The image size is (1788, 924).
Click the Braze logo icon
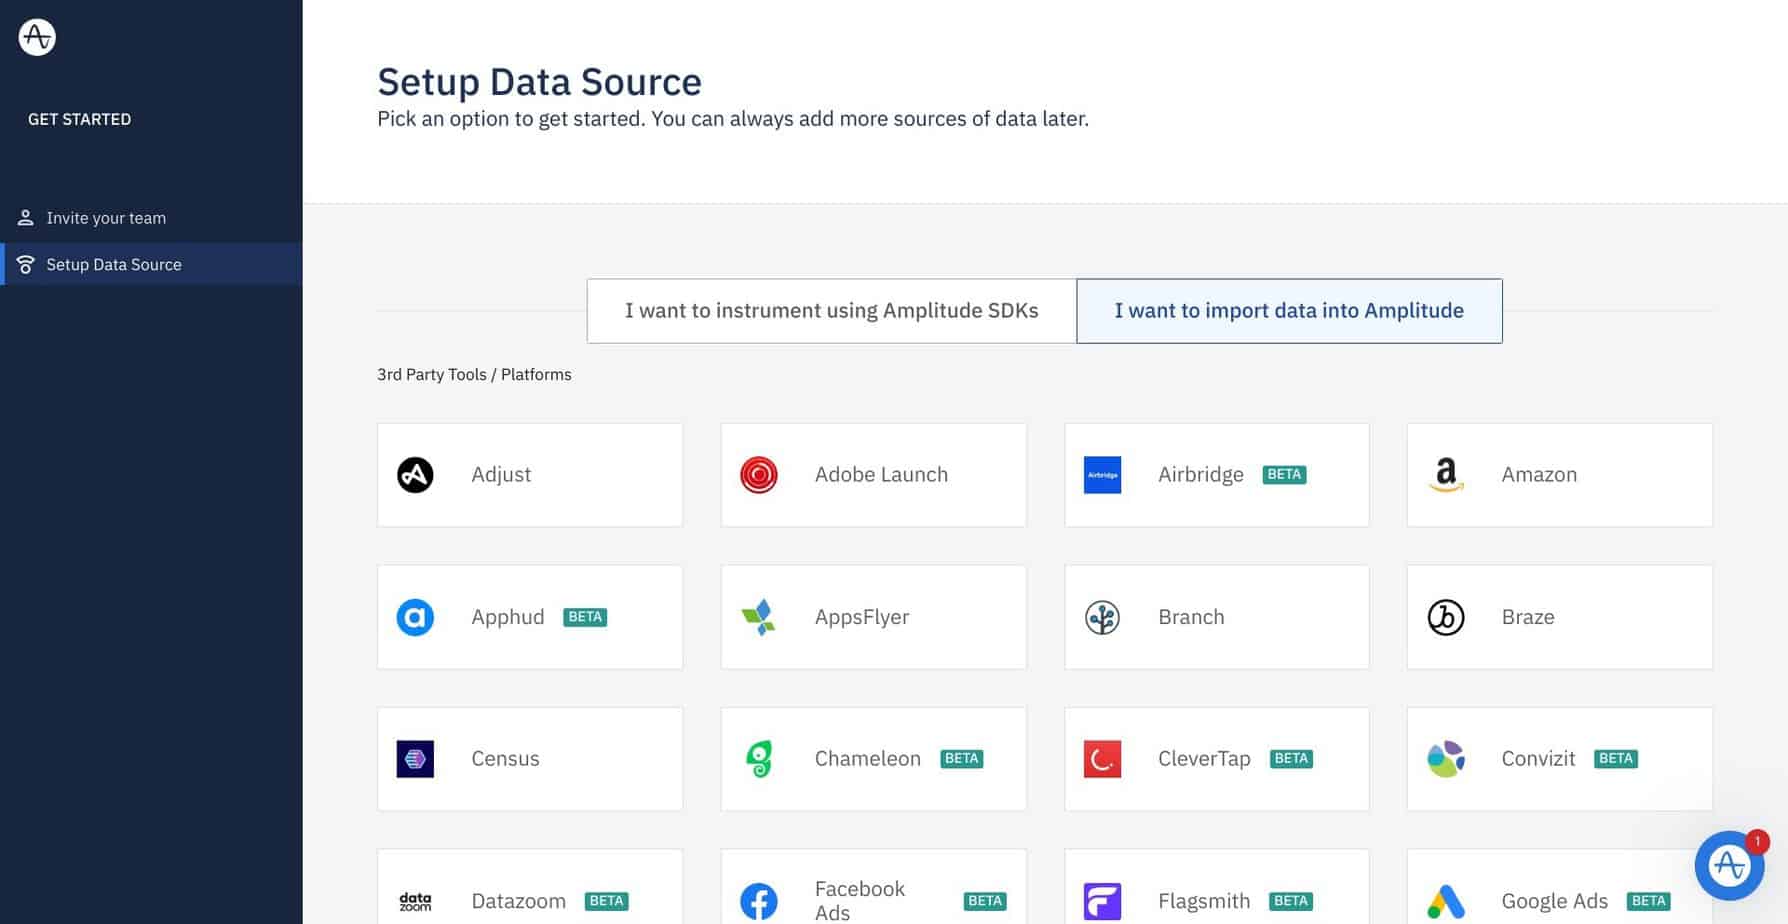pos(1446,617)
